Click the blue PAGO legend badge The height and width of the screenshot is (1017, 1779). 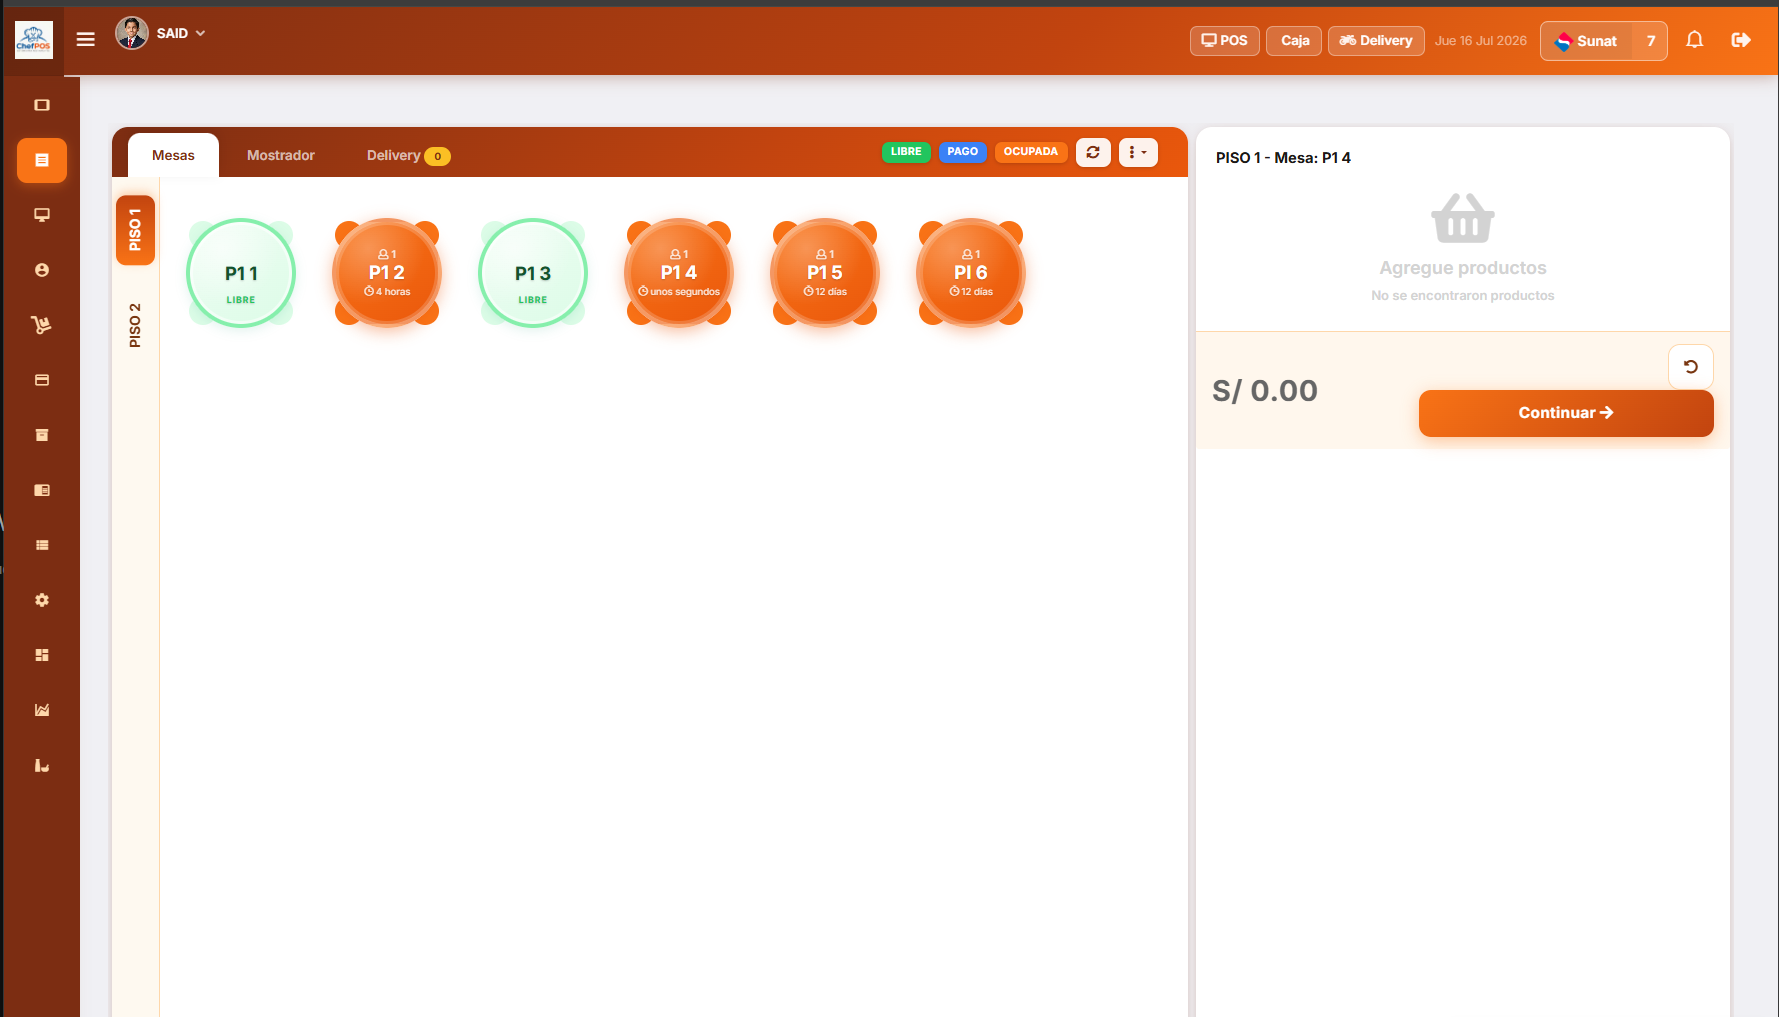[x=963, y=152]
